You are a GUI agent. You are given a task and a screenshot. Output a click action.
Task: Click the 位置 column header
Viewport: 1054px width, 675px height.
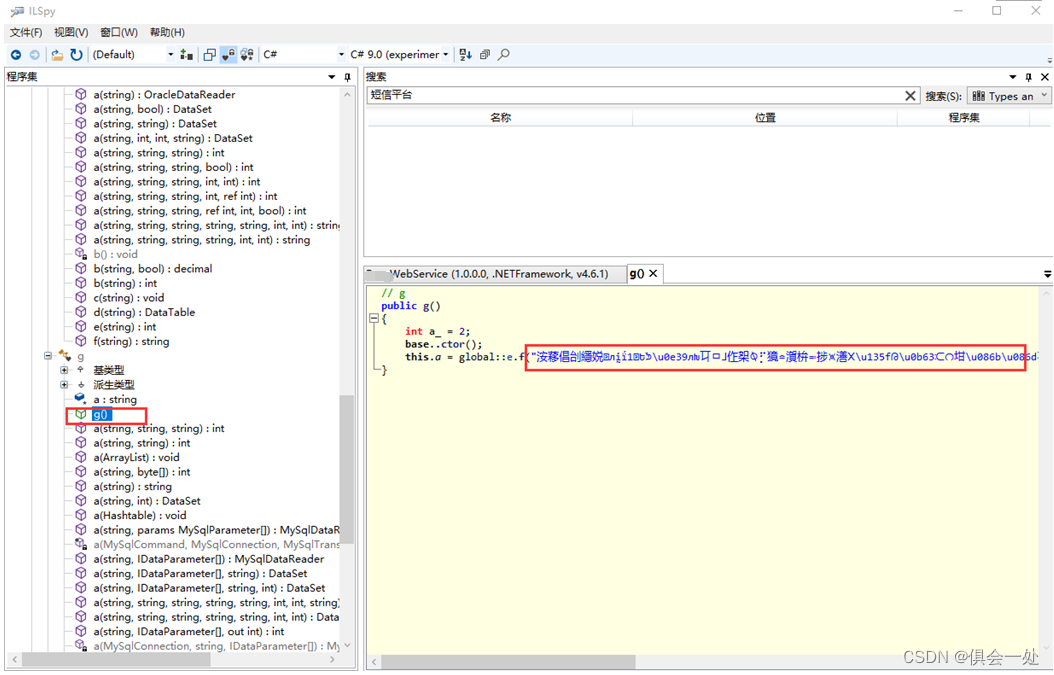point(765,118)
